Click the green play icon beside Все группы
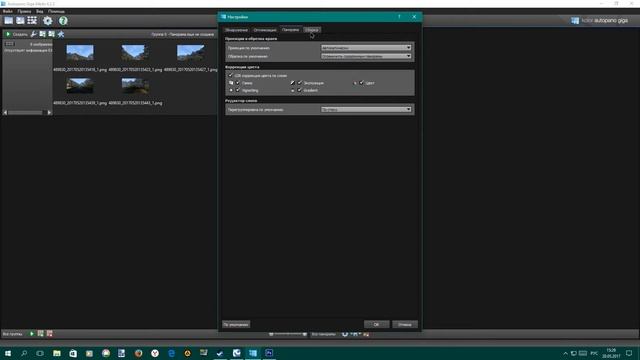 31,334
